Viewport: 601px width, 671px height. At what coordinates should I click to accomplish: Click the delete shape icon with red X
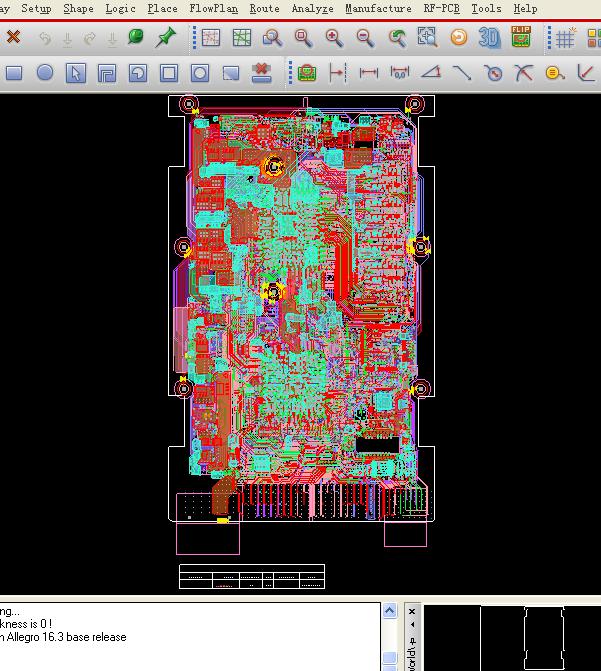click(x=261, y=73)
